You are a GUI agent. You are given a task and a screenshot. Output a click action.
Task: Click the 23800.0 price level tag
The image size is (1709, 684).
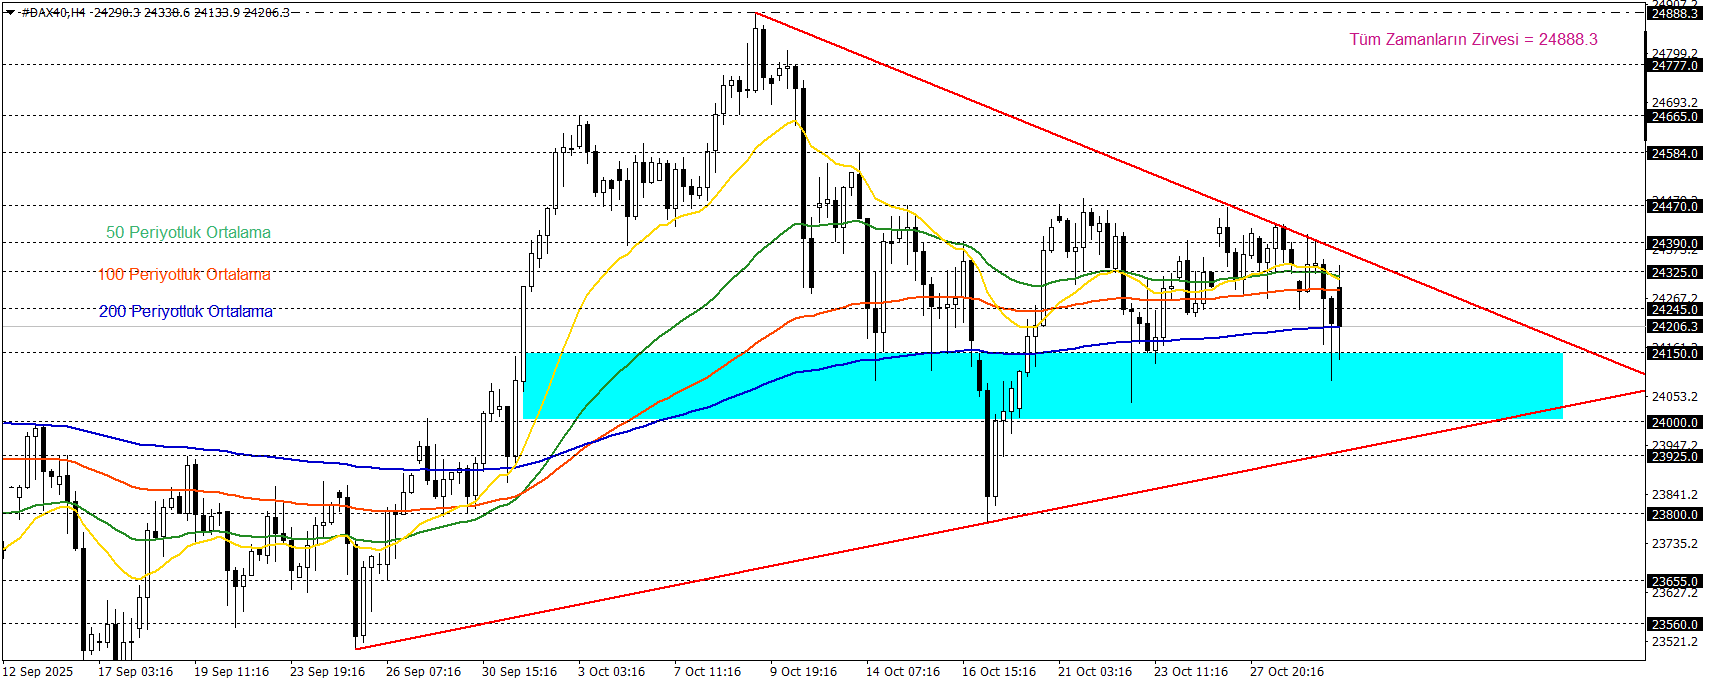point(1674,514)
